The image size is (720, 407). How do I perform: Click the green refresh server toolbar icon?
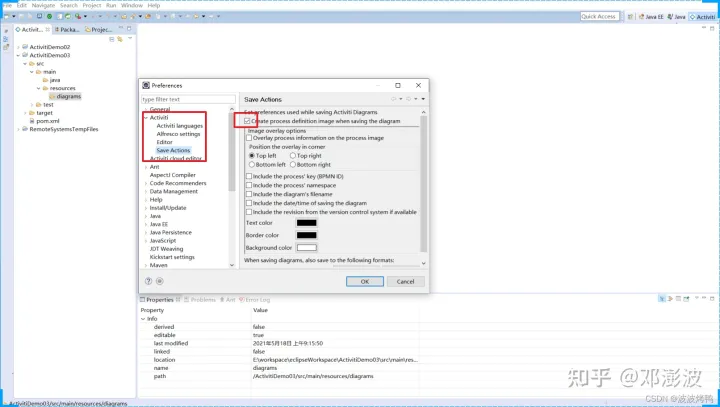click(x=68, y=16)
